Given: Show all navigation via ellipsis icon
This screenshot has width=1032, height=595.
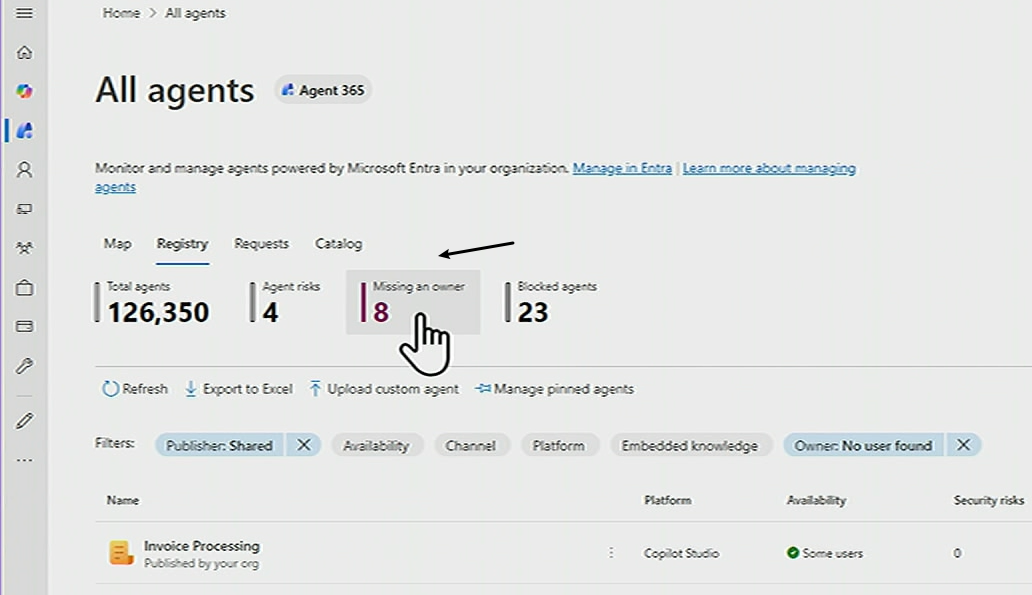Looking at the screenshot, I should [24, 460].
